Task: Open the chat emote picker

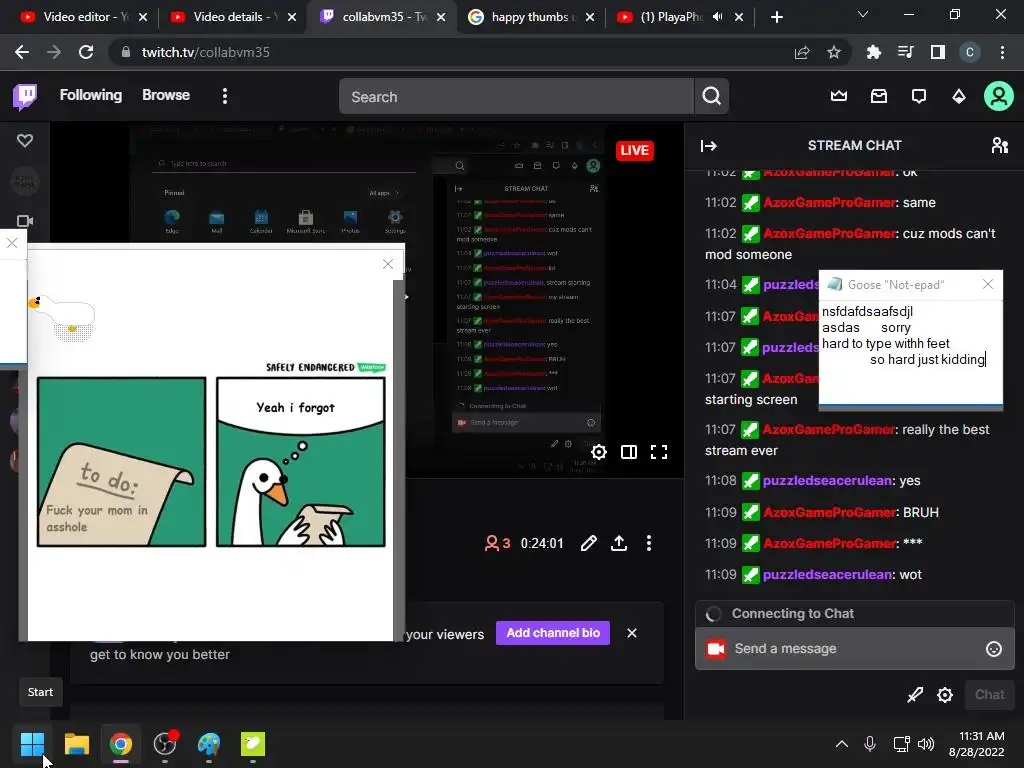Action: pos(993,648)
